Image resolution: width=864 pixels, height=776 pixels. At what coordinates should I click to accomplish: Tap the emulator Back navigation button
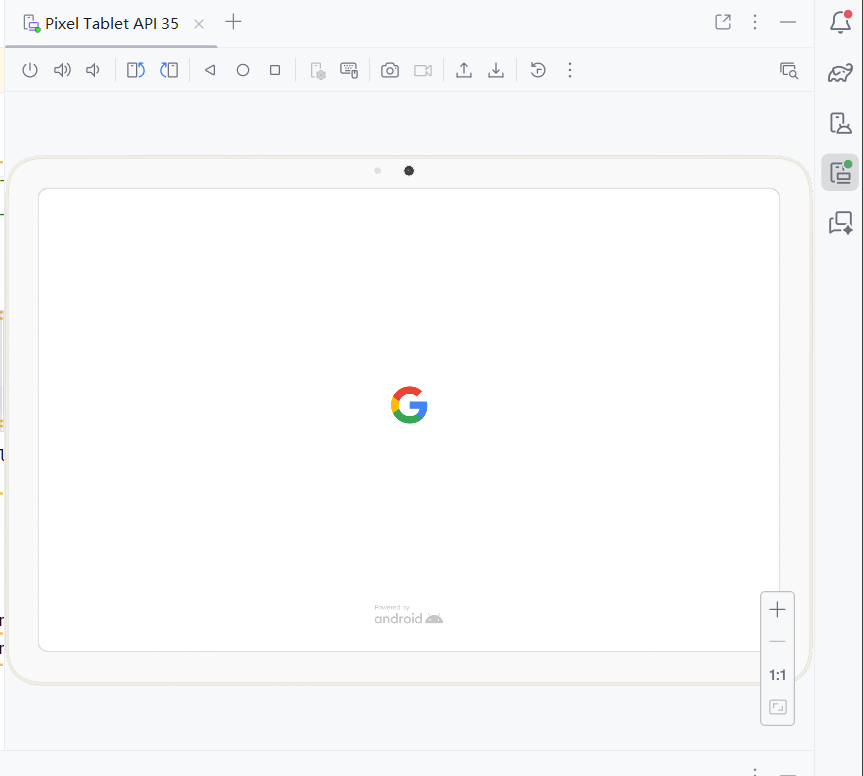tap(210, 70)
